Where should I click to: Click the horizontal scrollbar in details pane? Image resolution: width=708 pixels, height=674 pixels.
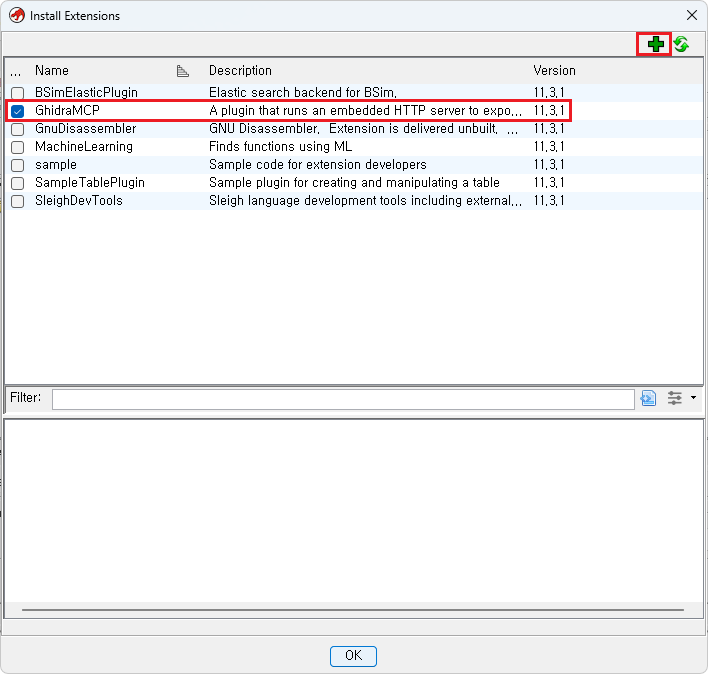(x=353, y=610)
